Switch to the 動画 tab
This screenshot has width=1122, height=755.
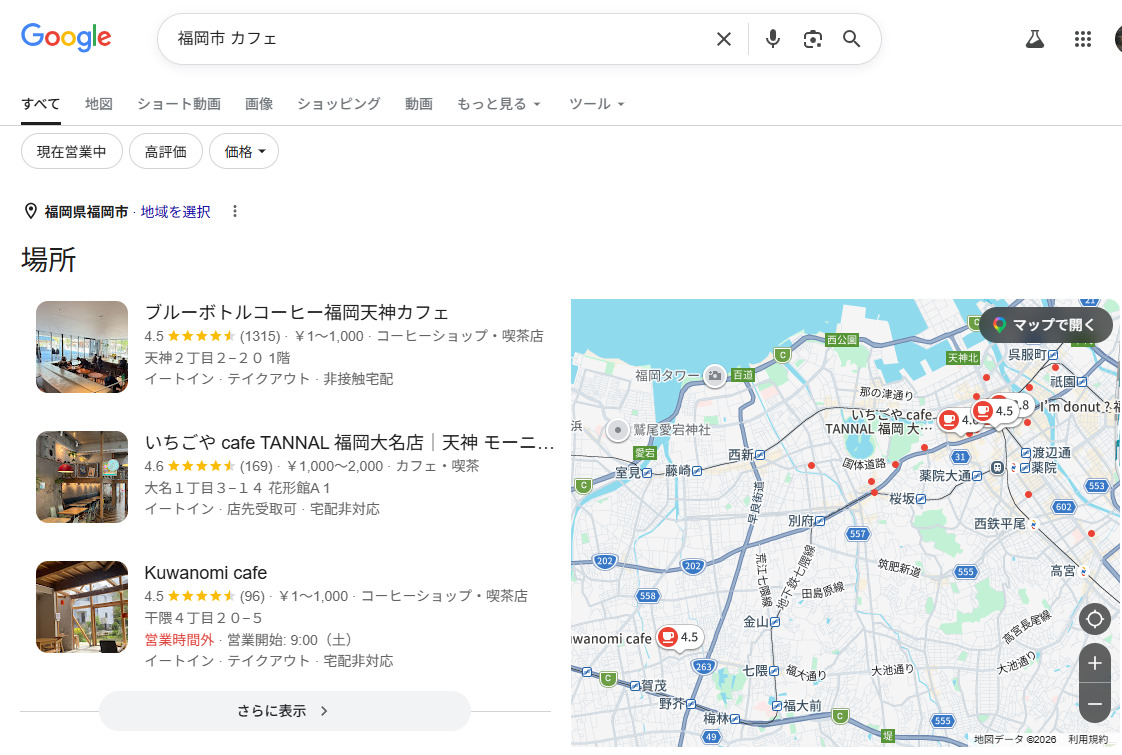click(419, 104)
